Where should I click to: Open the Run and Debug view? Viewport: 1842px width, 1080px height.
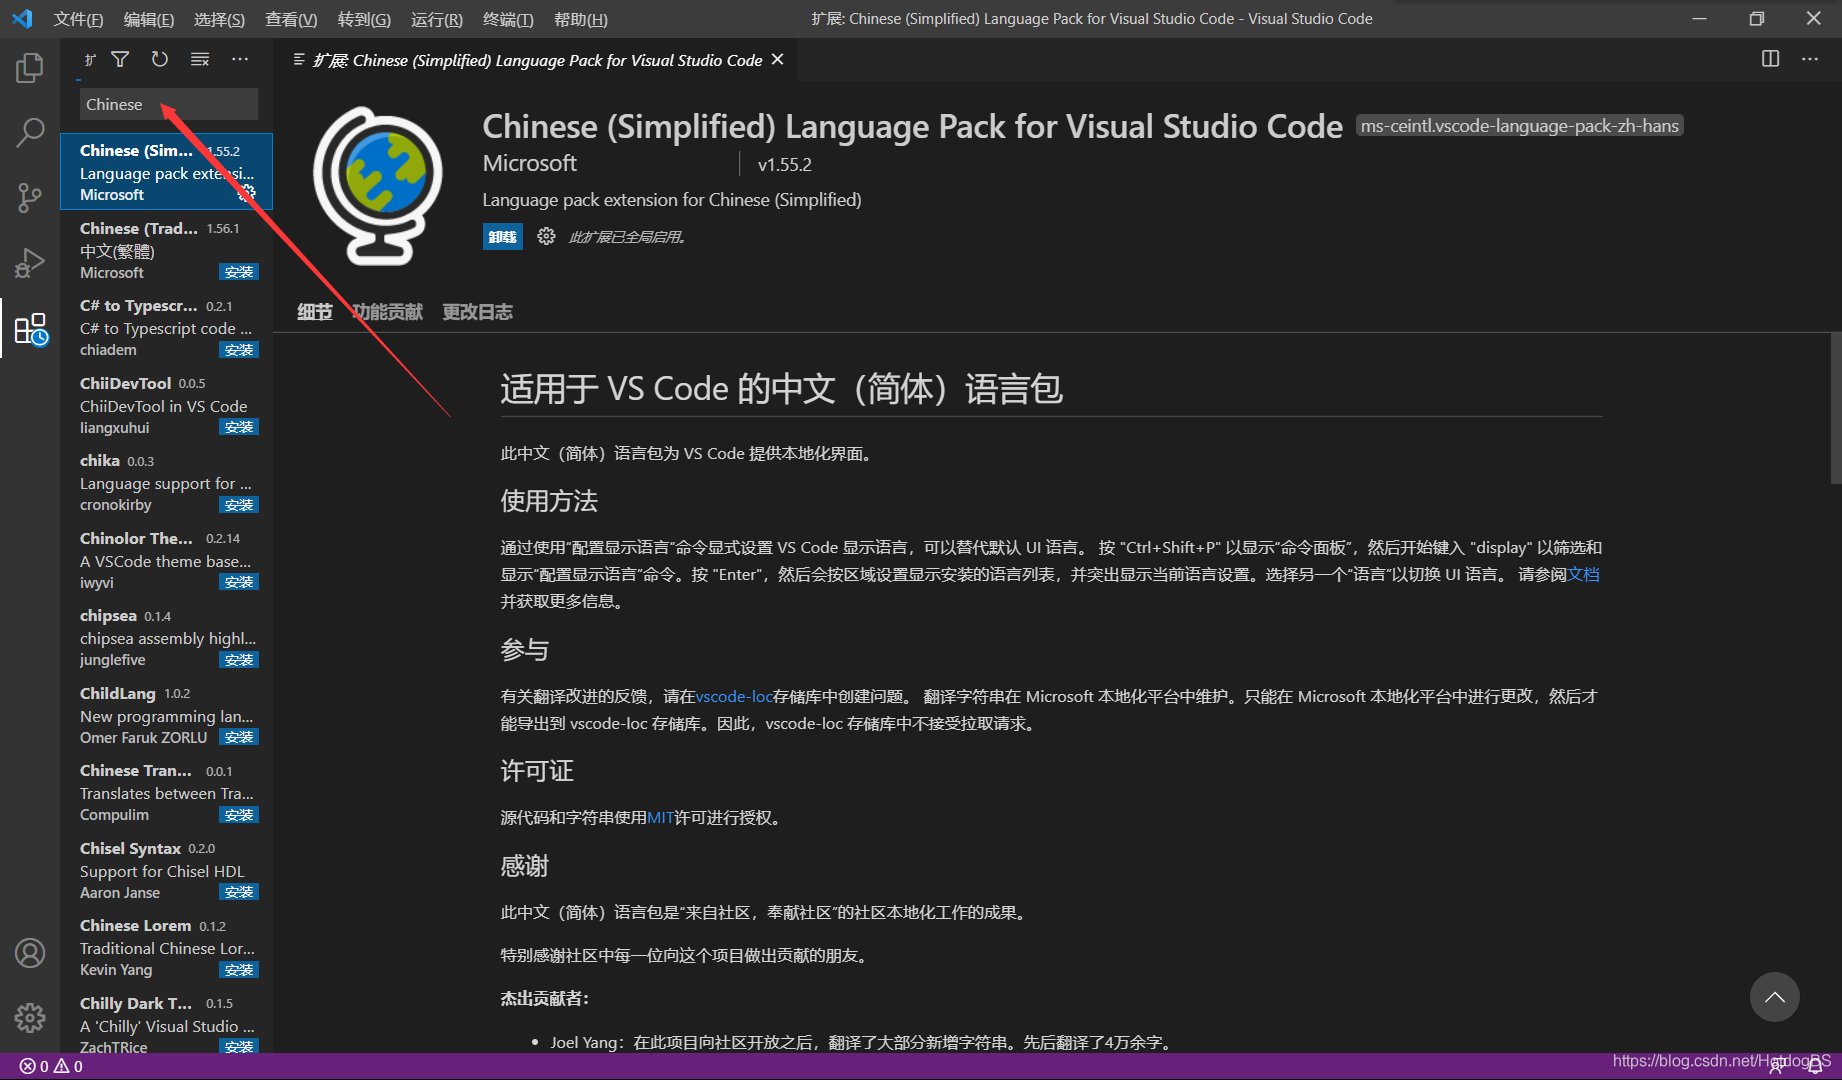pos(30,262)
